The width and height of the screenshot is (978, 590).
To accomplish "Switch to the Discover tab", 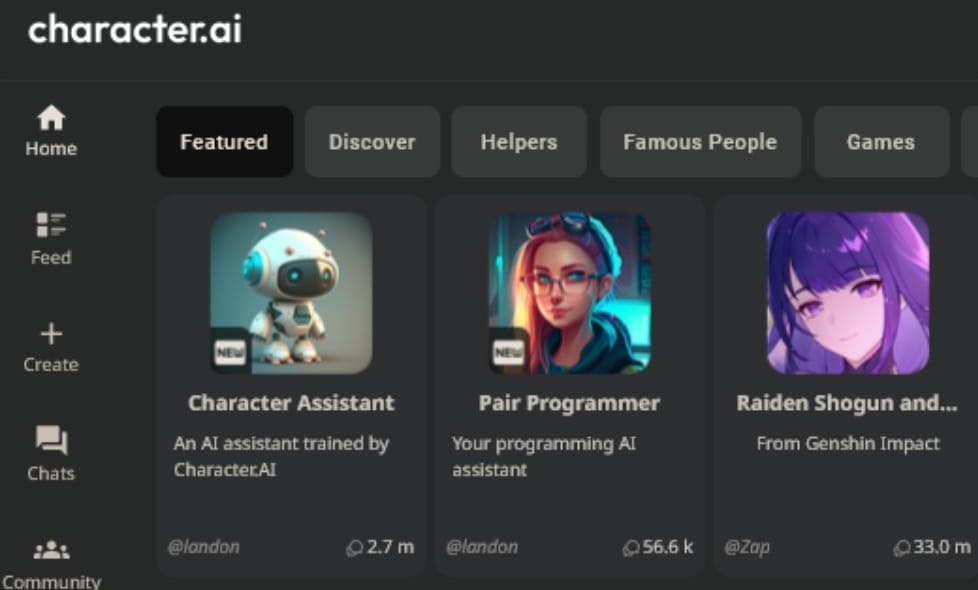I will point(372,142).
